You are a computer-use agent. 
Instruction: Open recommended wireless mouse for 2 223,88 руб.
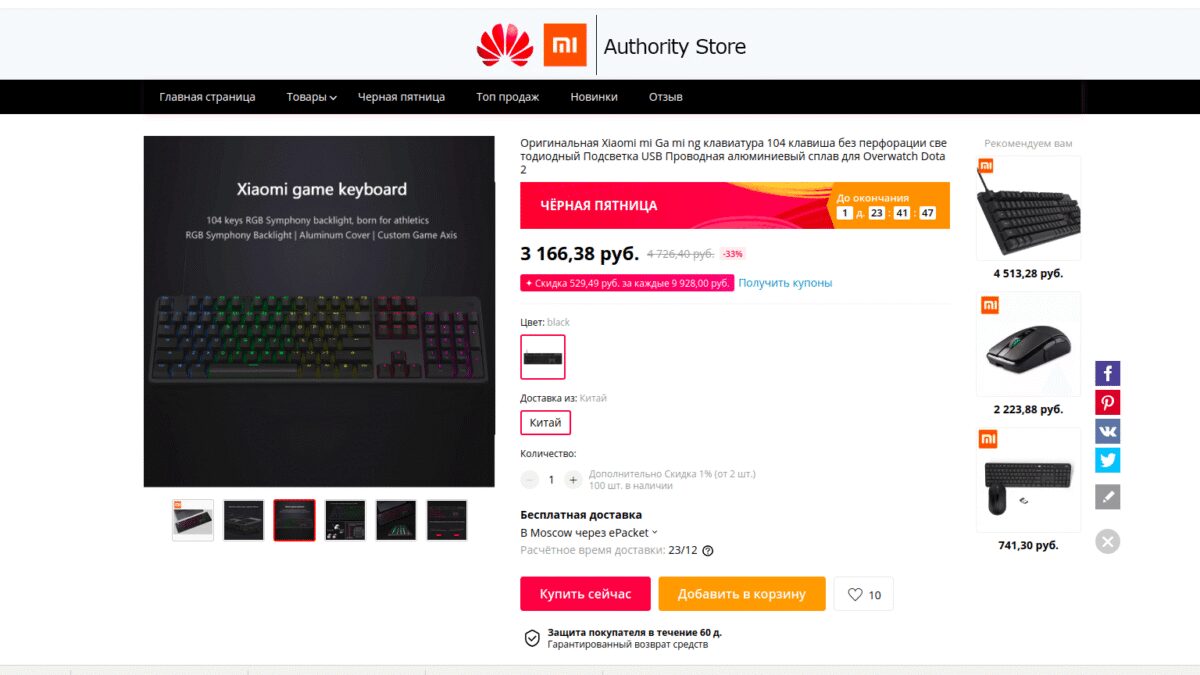point(1028,345)
